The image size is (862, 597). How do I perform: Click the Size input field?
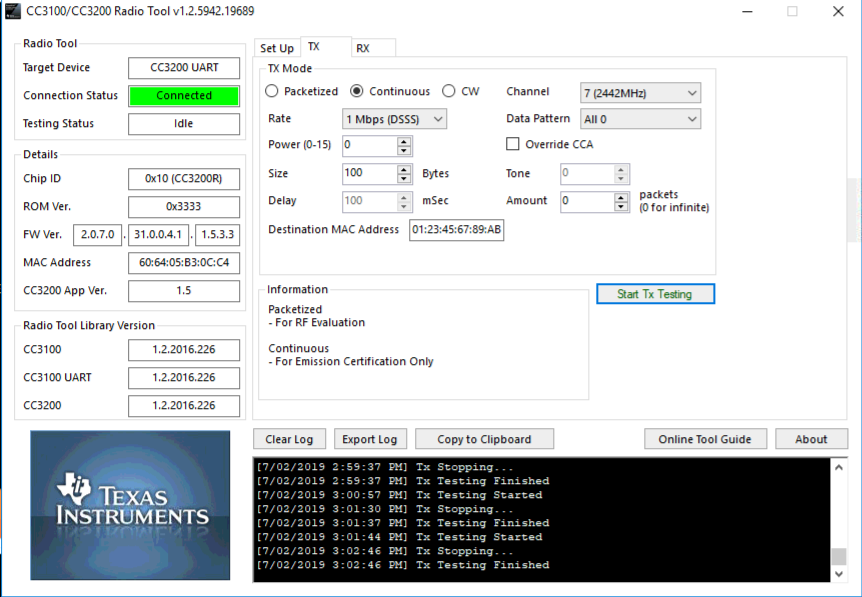click(370, 174)
